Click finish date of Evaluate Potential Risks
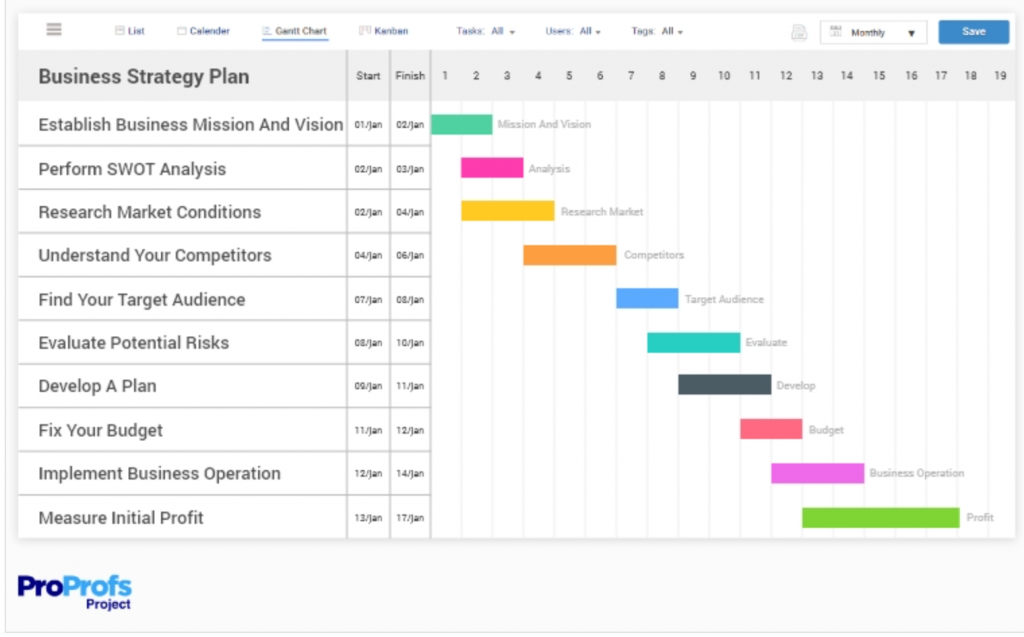 click(410, 342)
